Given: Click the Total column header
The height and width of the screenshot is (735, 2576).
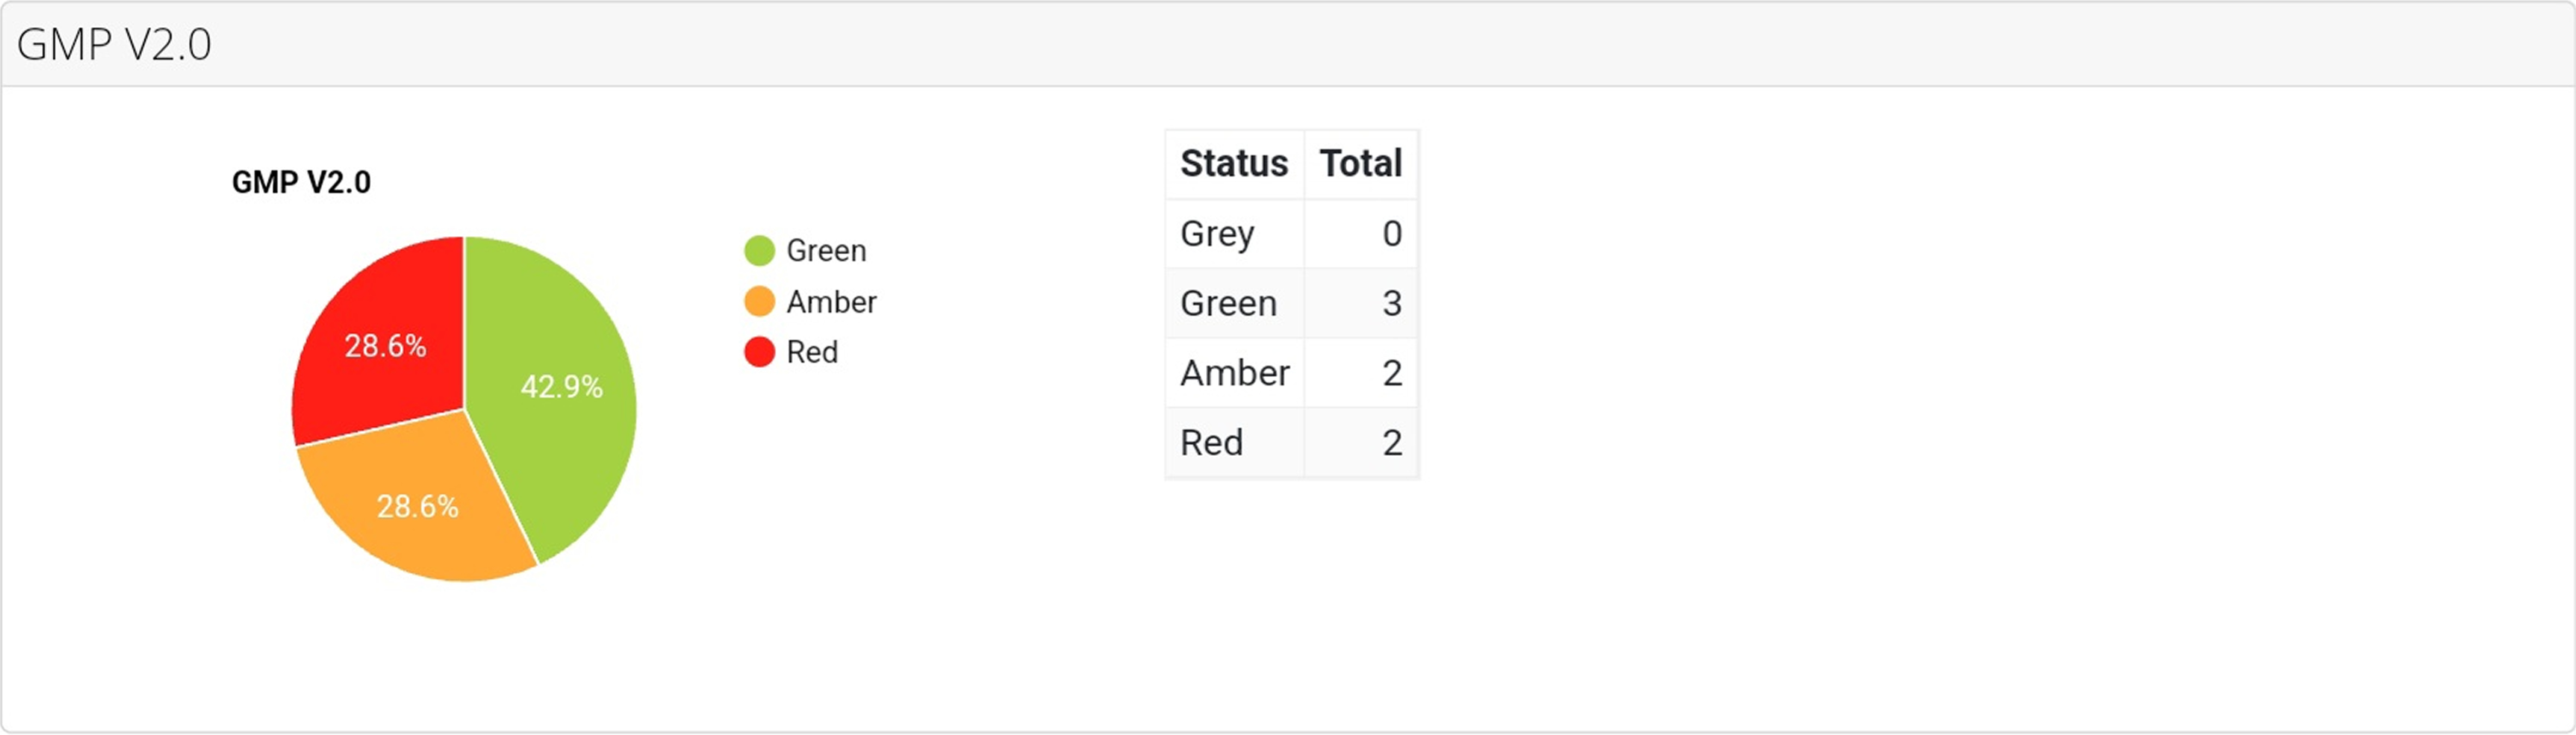Looking at the screenshot, I should pyautogui.click(x=1360, y=163).
